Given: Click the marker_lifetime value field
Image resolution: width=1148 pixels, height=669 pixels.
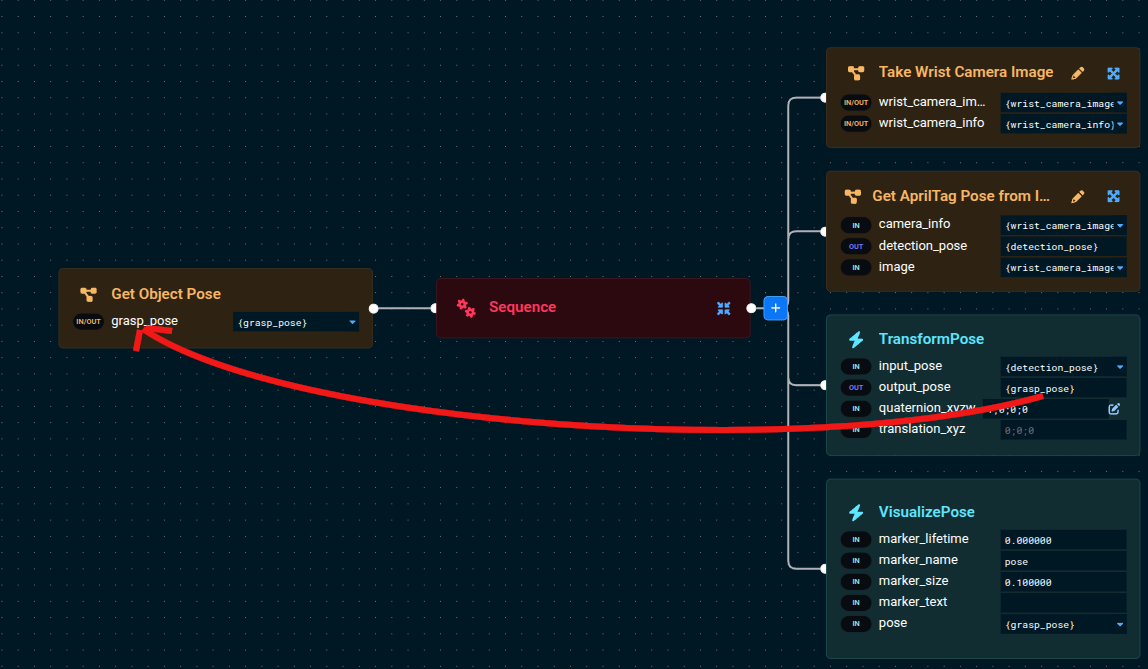Looking at the screenshot, I should pos(1062,540).
